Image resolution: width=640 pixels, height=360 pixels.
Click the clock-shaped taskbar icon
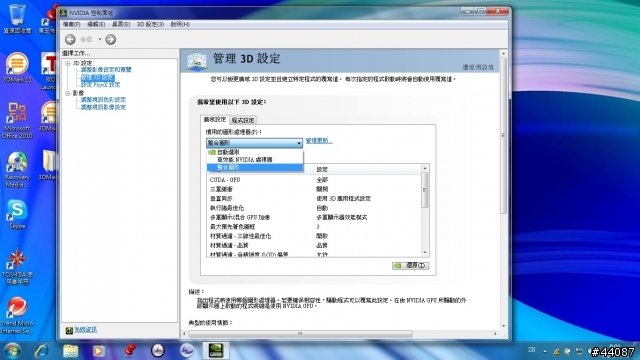point(158,351)
